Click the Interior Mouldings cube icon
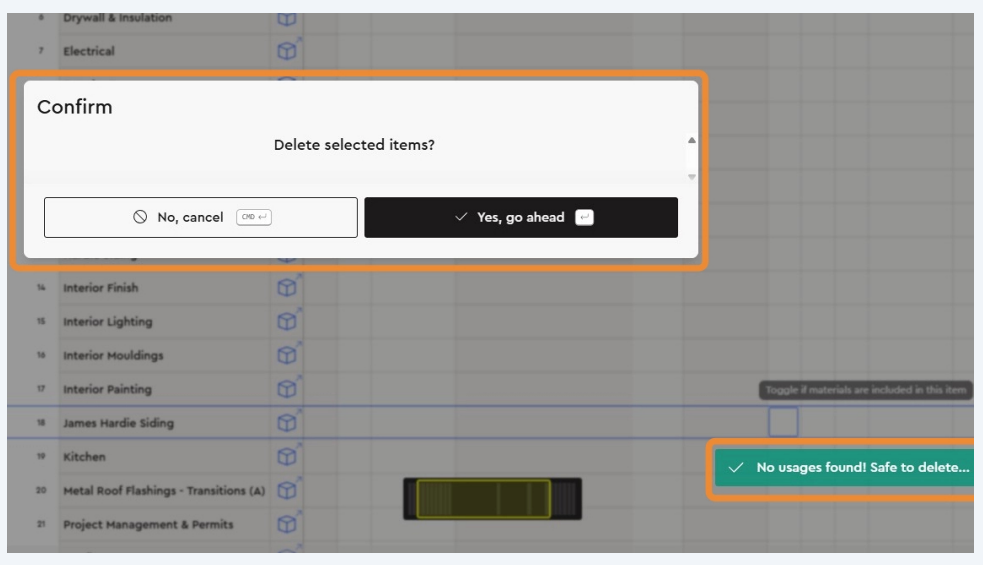 (x=287, y=356)
